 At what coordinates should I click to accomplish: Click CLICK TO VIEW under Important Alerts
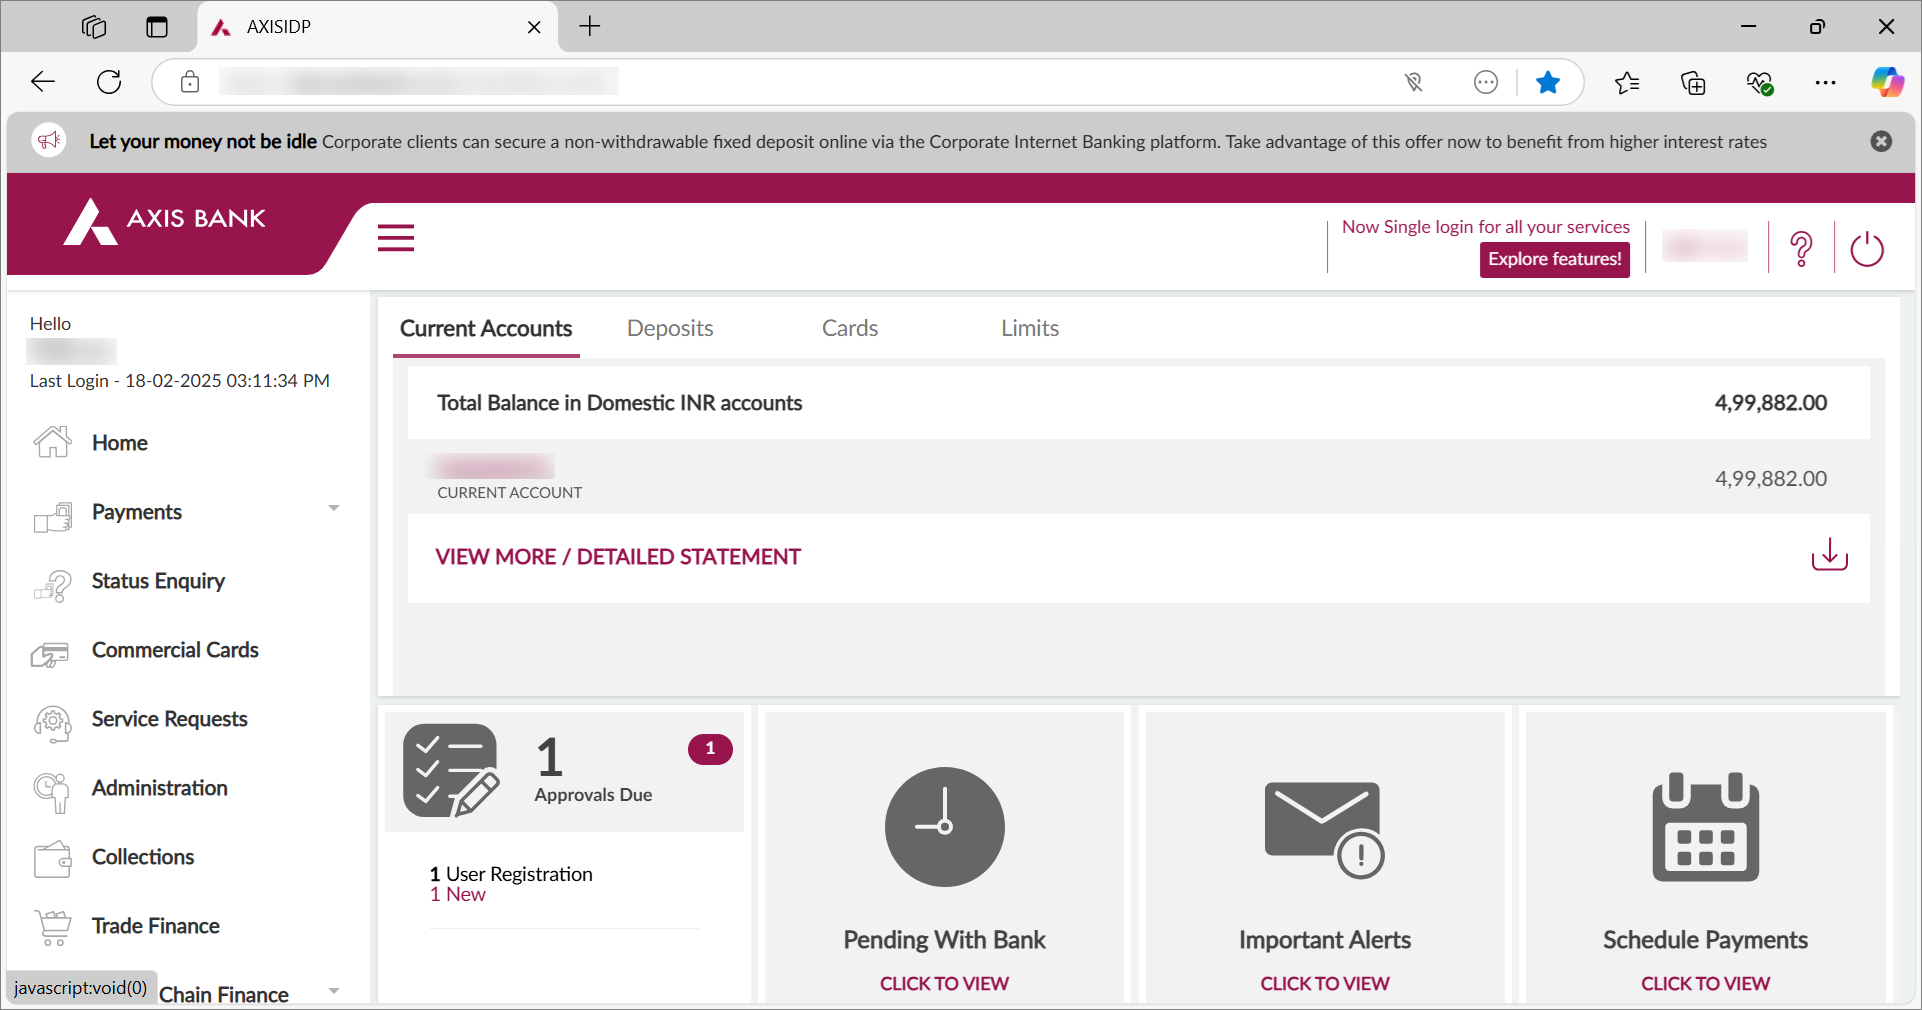[1325, 984]
